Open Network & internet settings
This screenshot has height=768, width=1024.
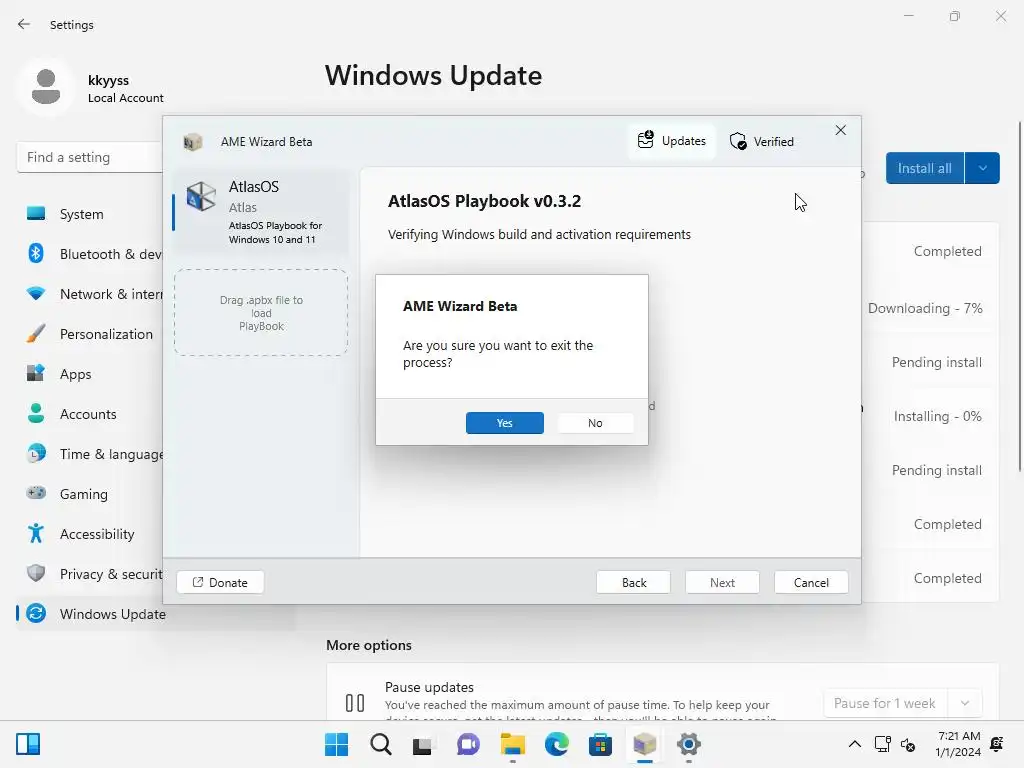pyautogui.click(x=91, y=294)
